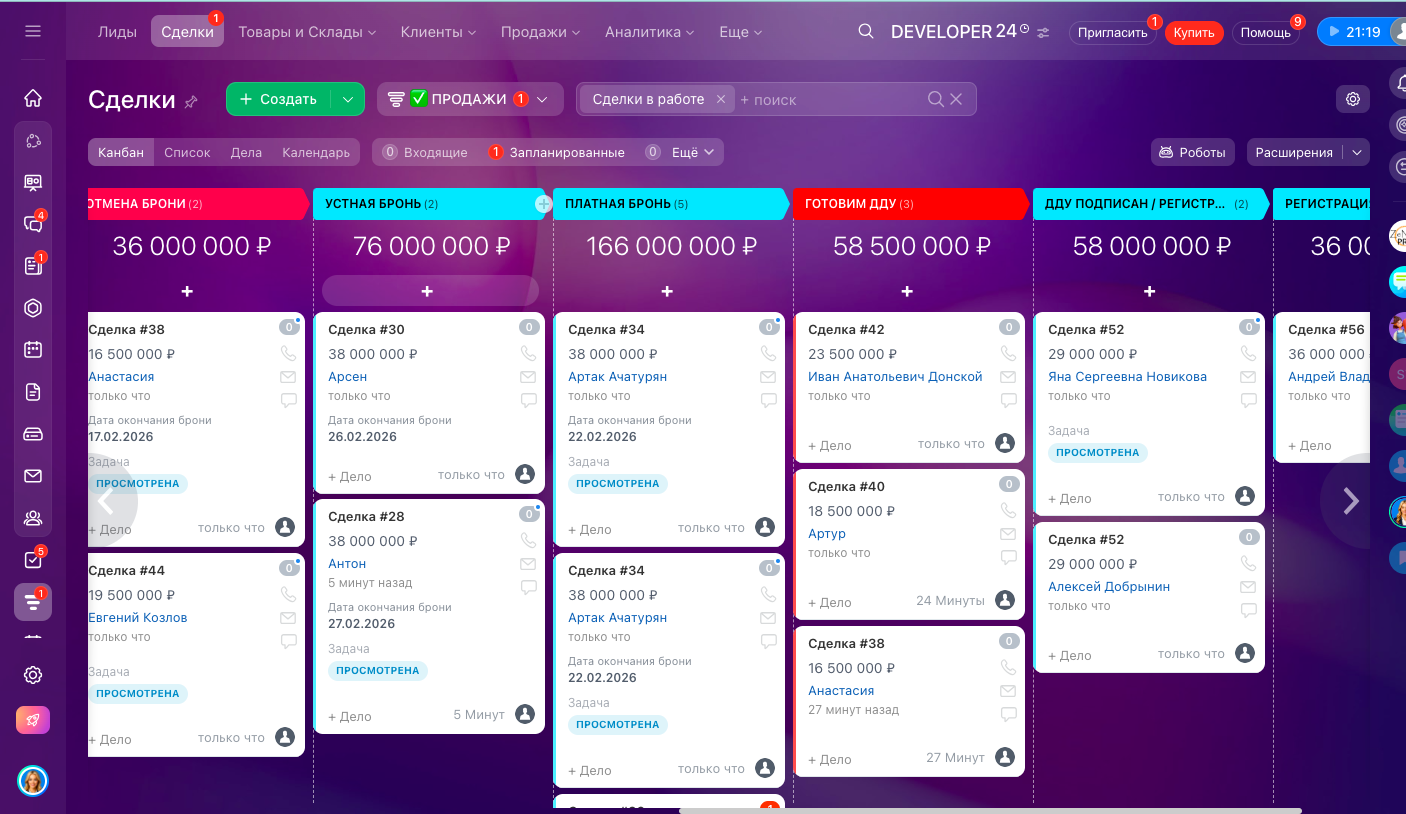1406x814 pixels.
Task: Click the Пригласить button
Action: pyautogui.click(x=1112, y=33)
